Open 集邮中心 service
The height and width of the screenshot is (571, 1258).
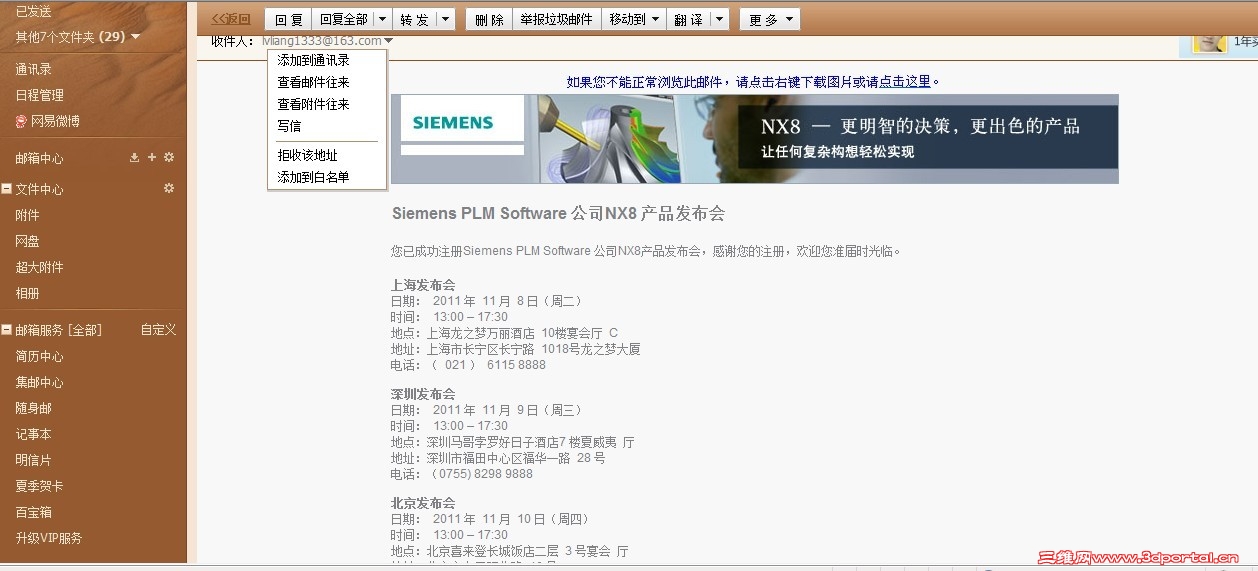click(39, 382)
